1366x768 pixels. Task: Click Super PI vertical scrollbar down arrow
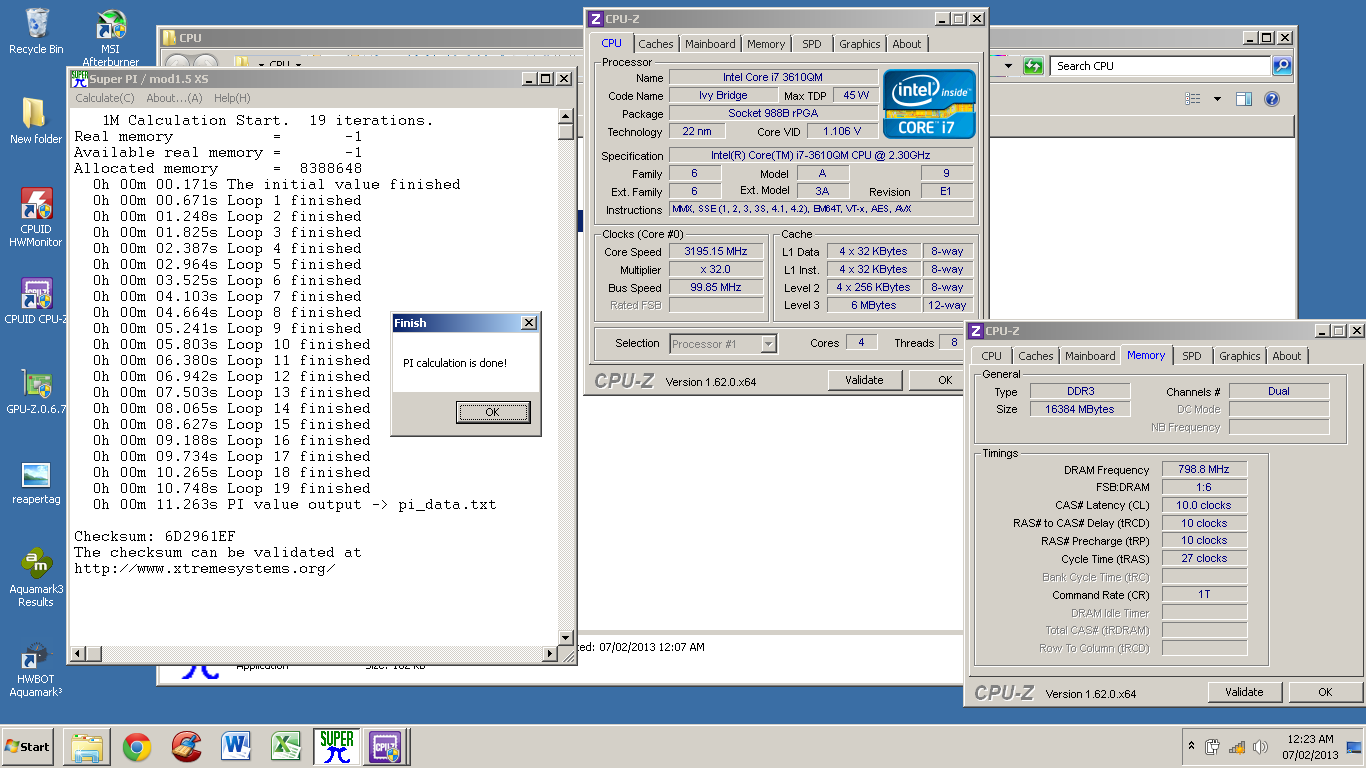tap(566, 637)
